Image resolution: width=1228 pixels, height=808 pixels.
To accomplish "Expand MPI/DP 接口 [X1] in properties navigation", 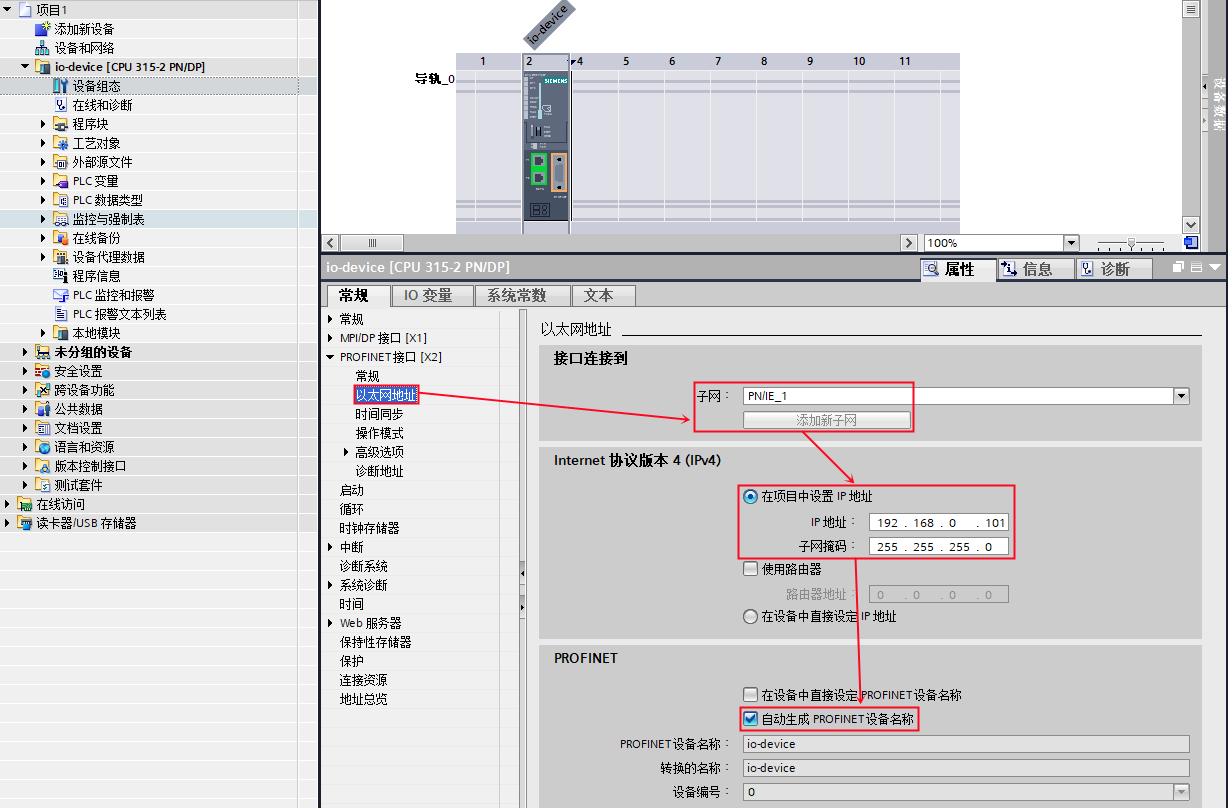I will click(331, 338).
